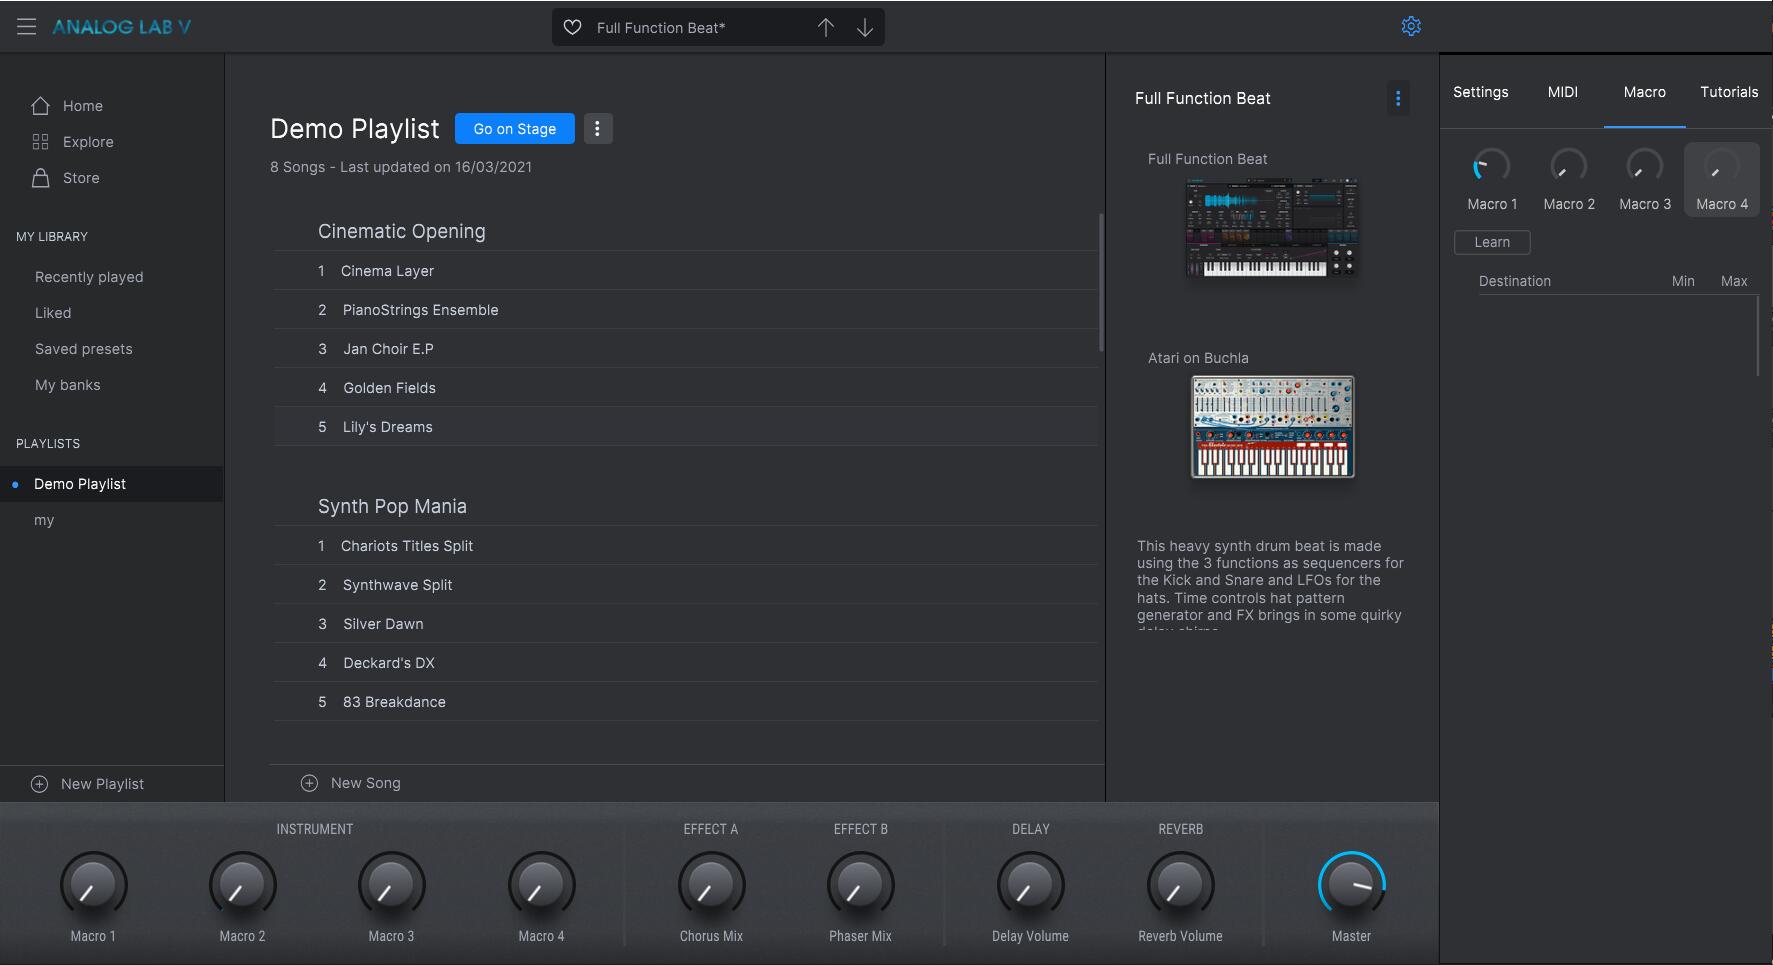
Task: Open Liked presets list
Action: coord(53,313)
